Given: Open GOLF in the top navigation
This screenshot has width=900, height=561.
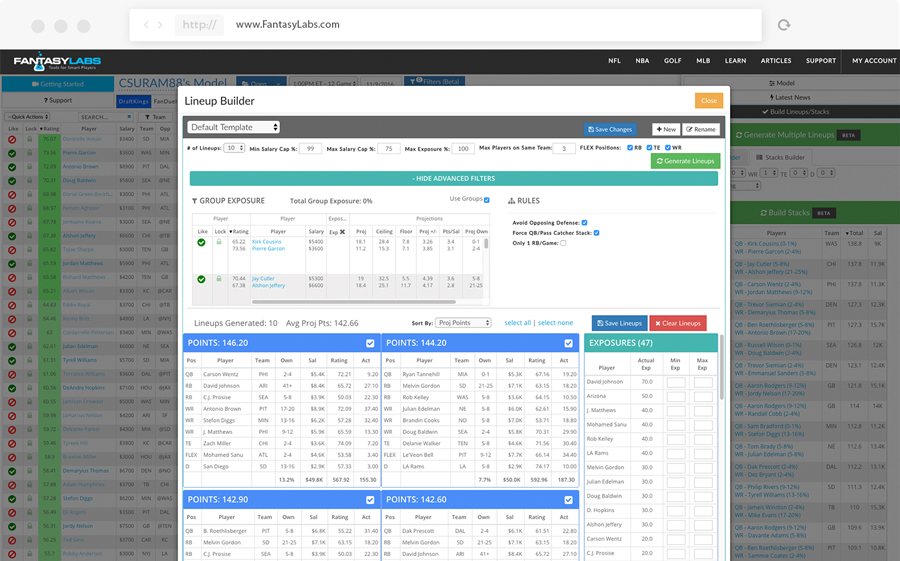Looking at the screenshot, I should pyautogui.click(x=673, y=61).
